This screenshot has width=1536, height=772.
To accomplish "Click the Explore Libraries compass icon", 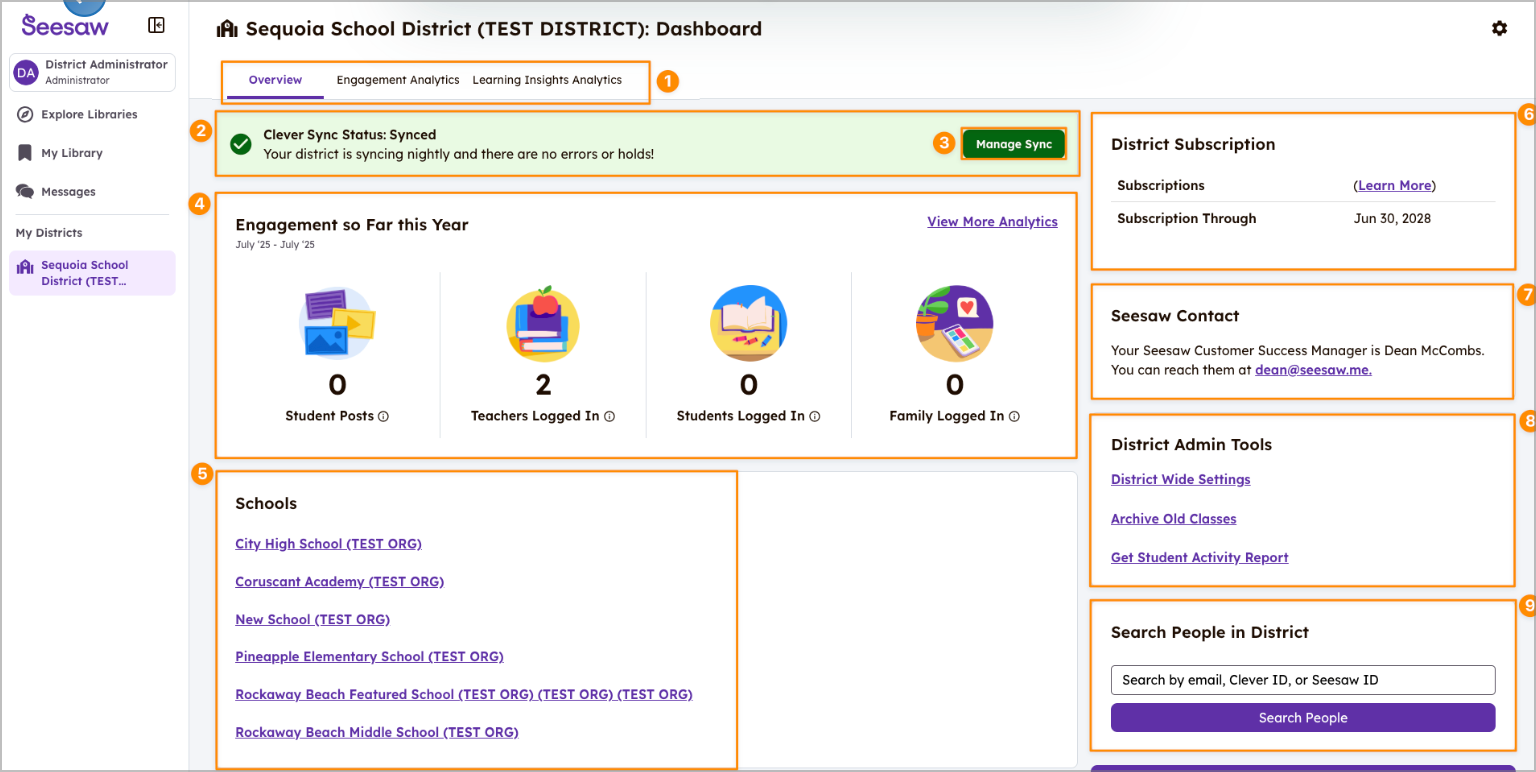I will tap(25, 114).
